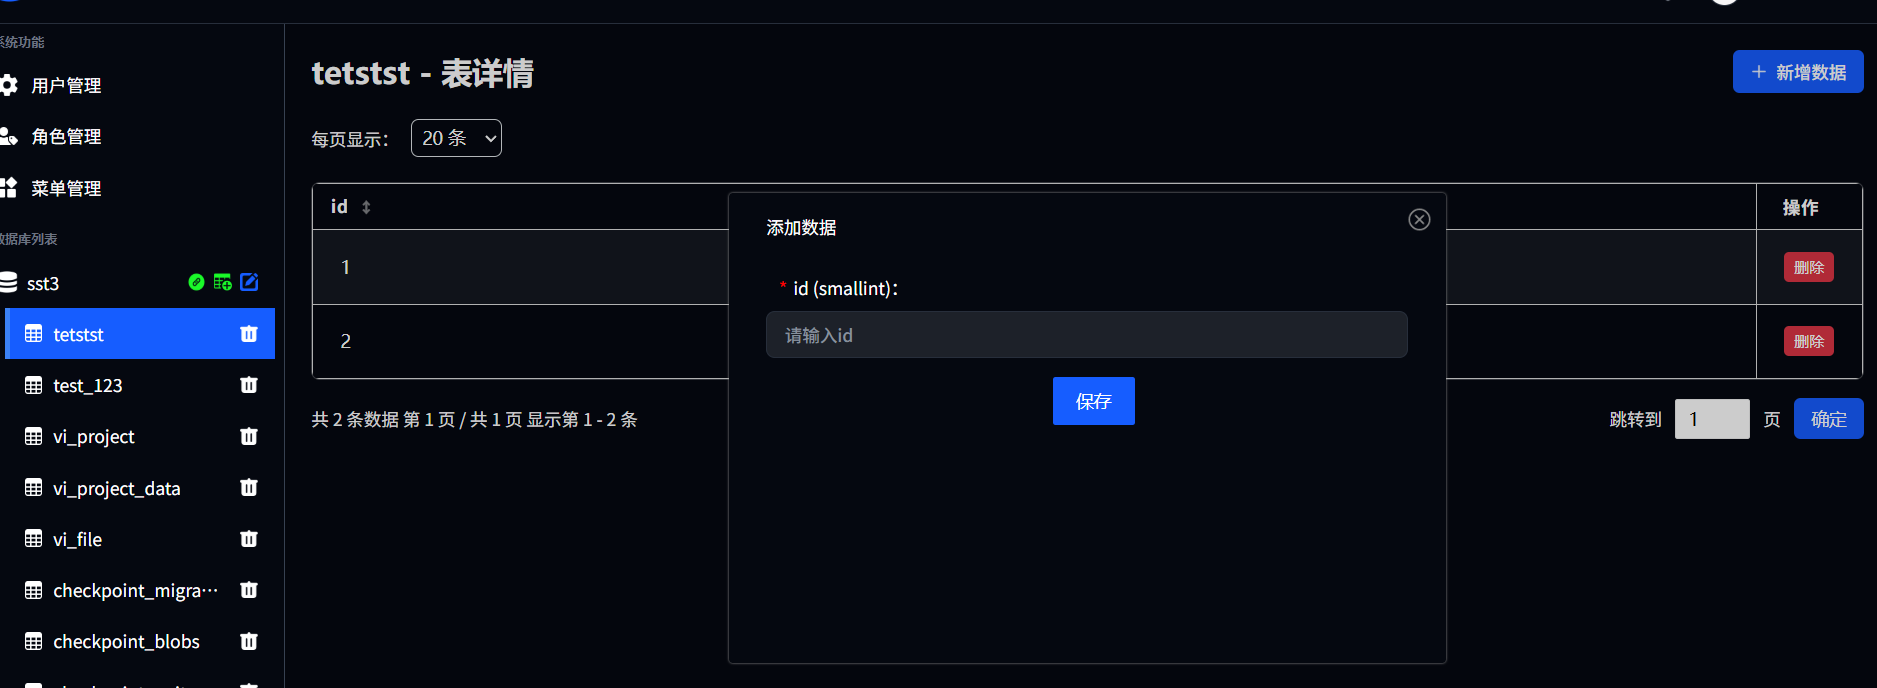Click the 保存 button in dialog

click(x=1093, y=401)
